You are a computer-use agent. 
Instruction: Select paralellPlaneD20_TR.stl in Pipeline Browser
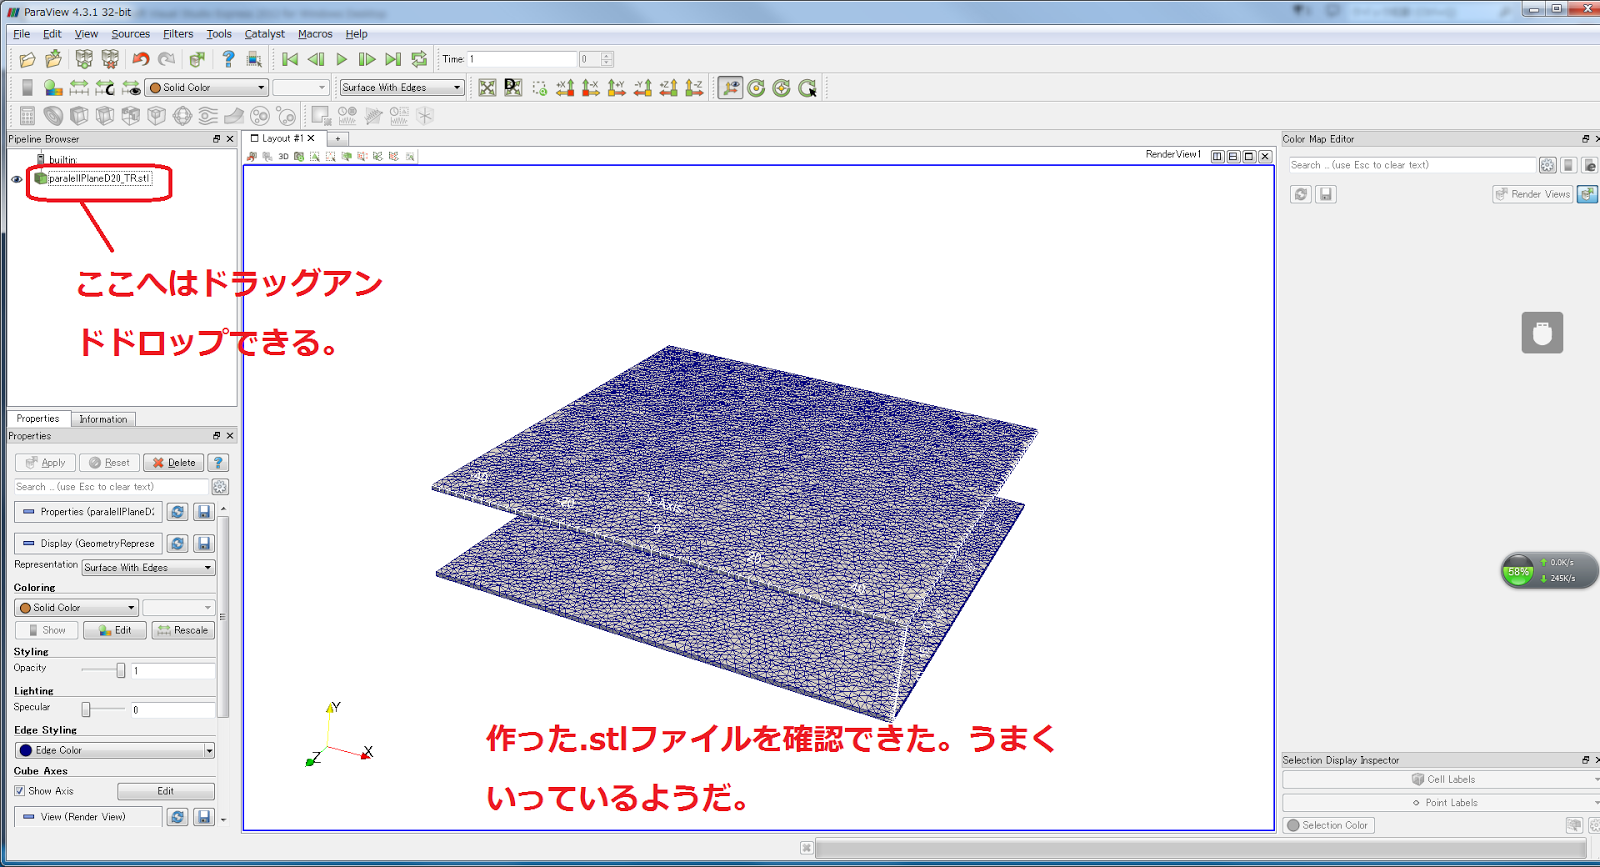click(99, 179)
